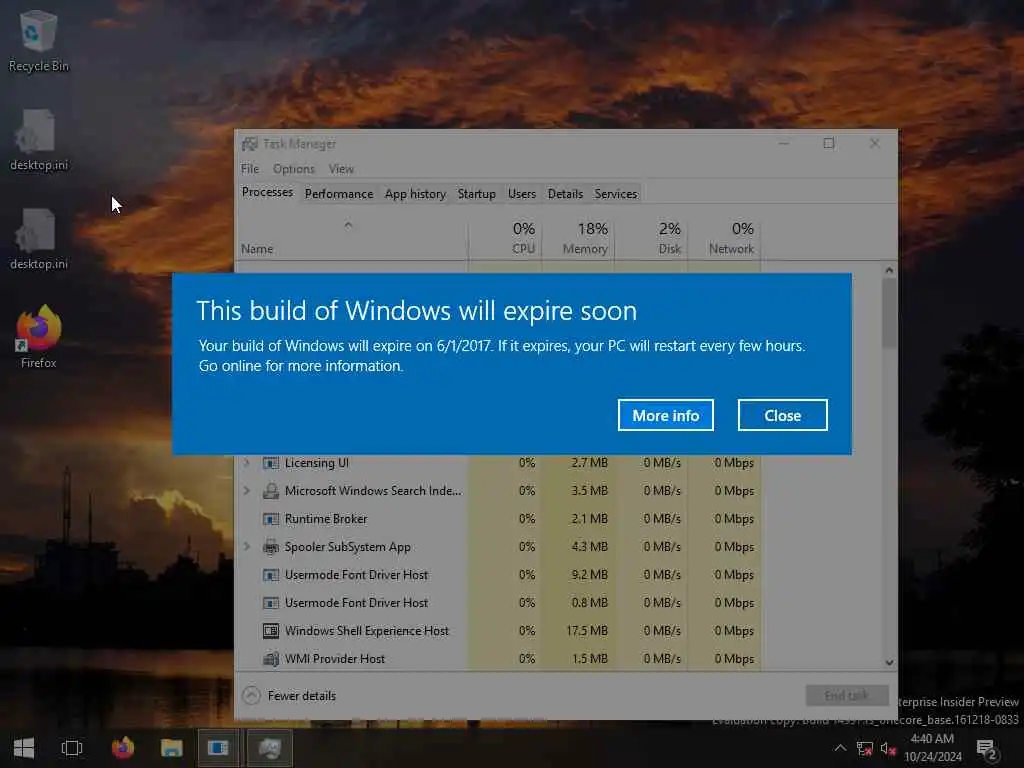The image size is (1024, 768).
Task: Select the Windows Shell Experience Host process name
Action: [x=366, y=631]
